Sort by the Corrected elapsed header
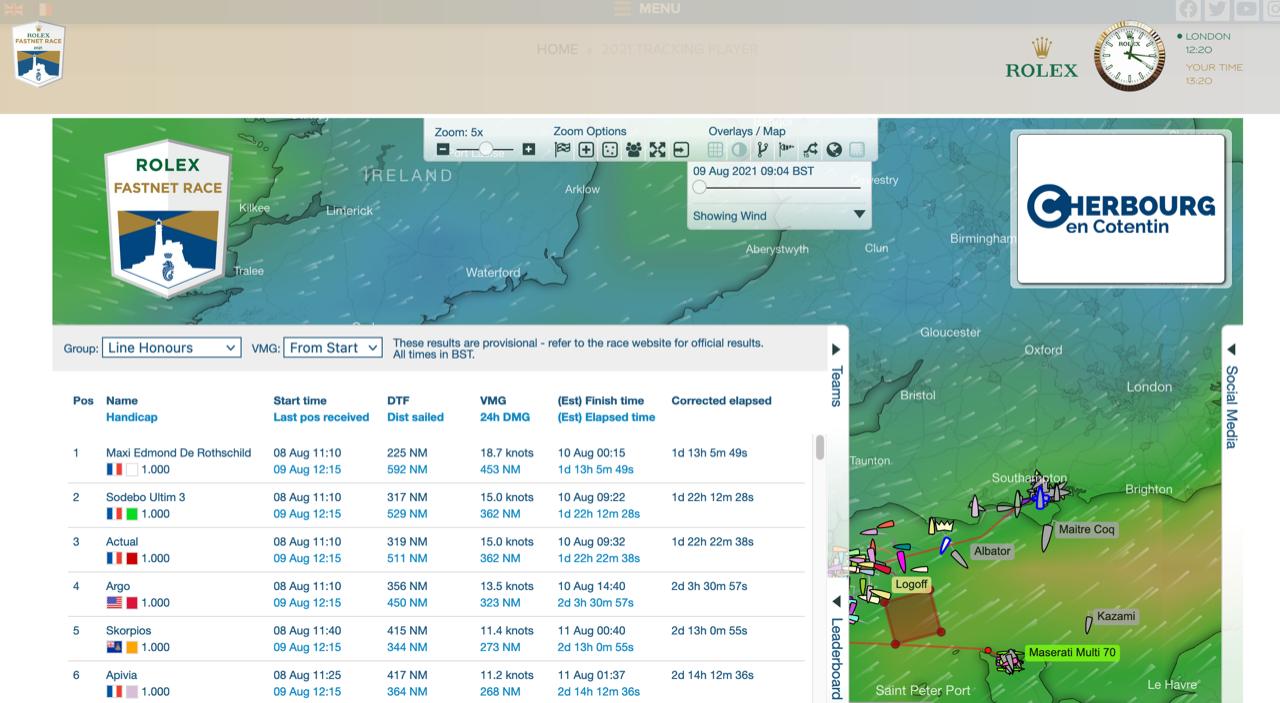Viewport: 1280px width, 703px height. [721, 400]
